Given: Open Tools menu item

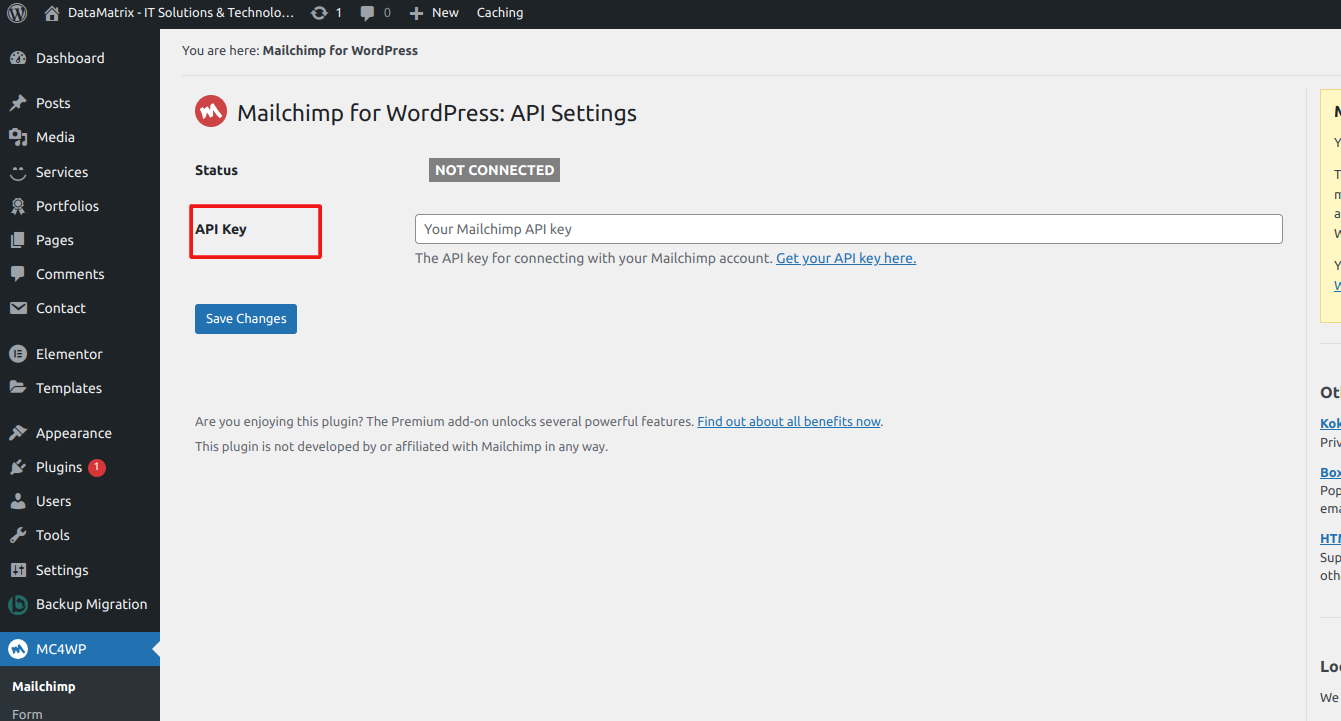Looking at the screenshot, I should point(80,535).
